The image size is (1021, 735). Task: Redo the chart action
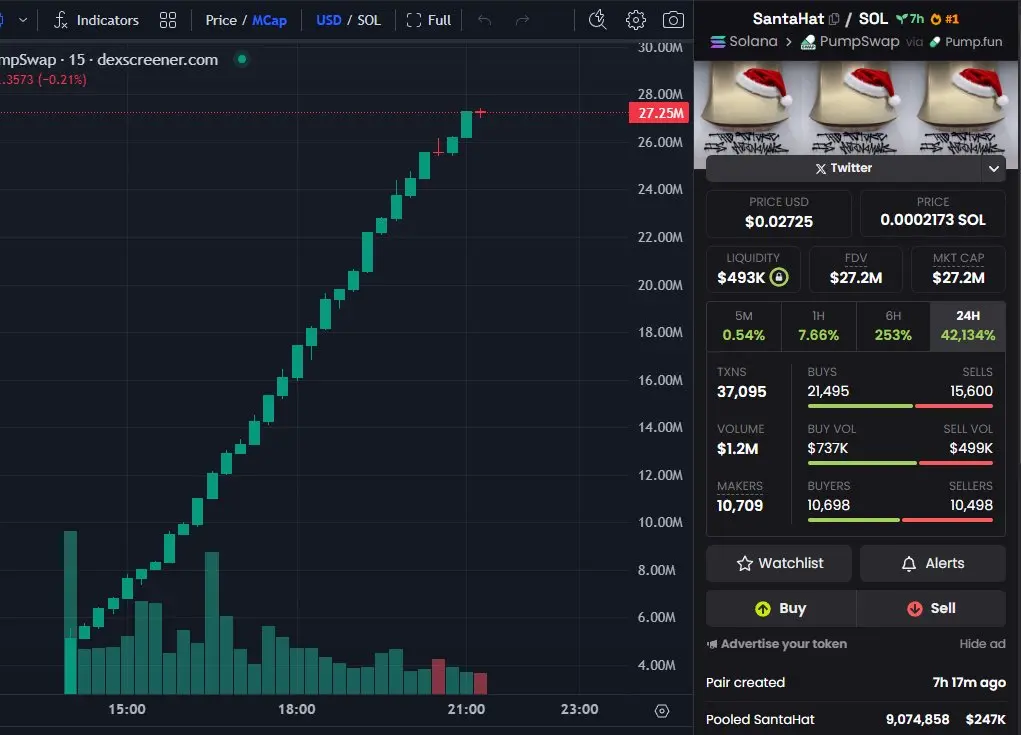(522, 20)
